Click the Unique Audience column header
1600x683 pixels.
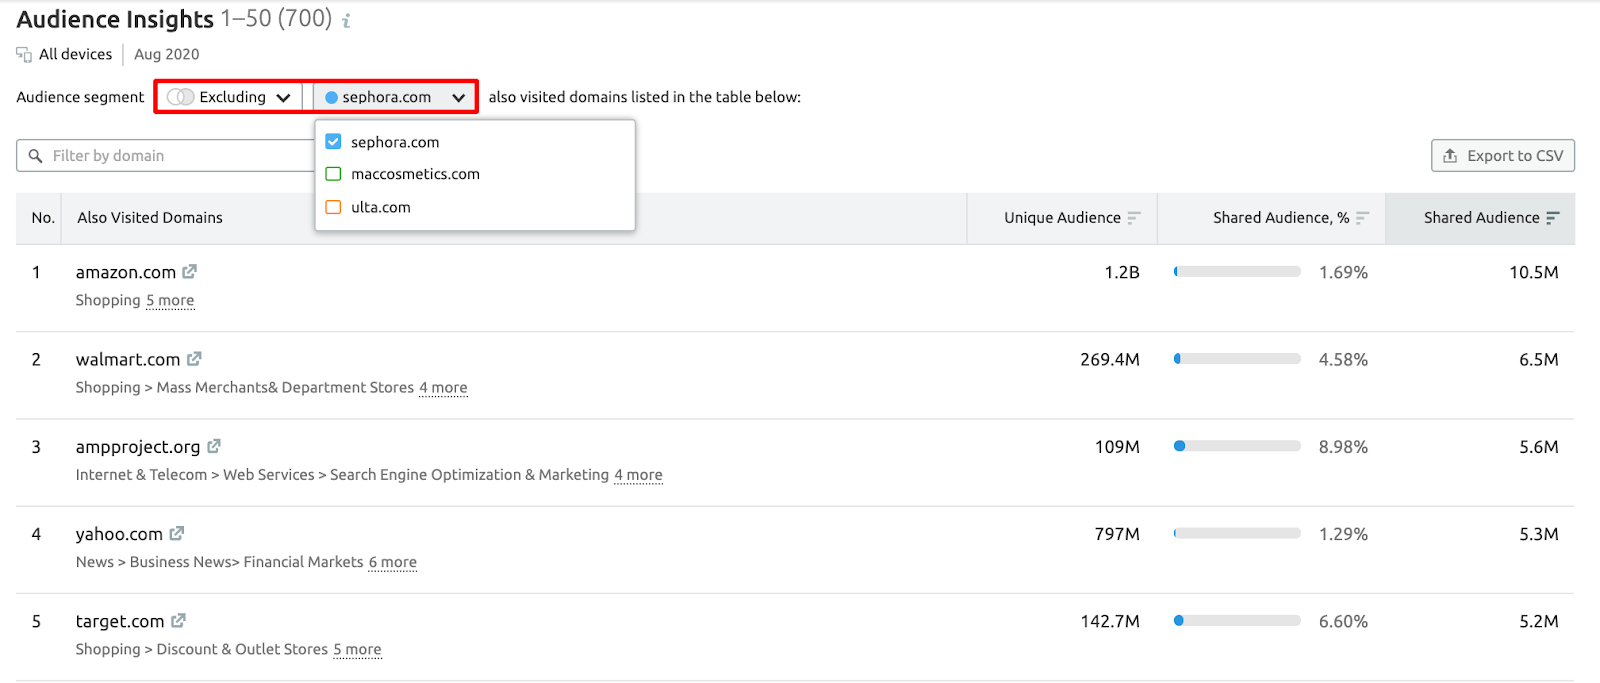[x=1062, y=218]
